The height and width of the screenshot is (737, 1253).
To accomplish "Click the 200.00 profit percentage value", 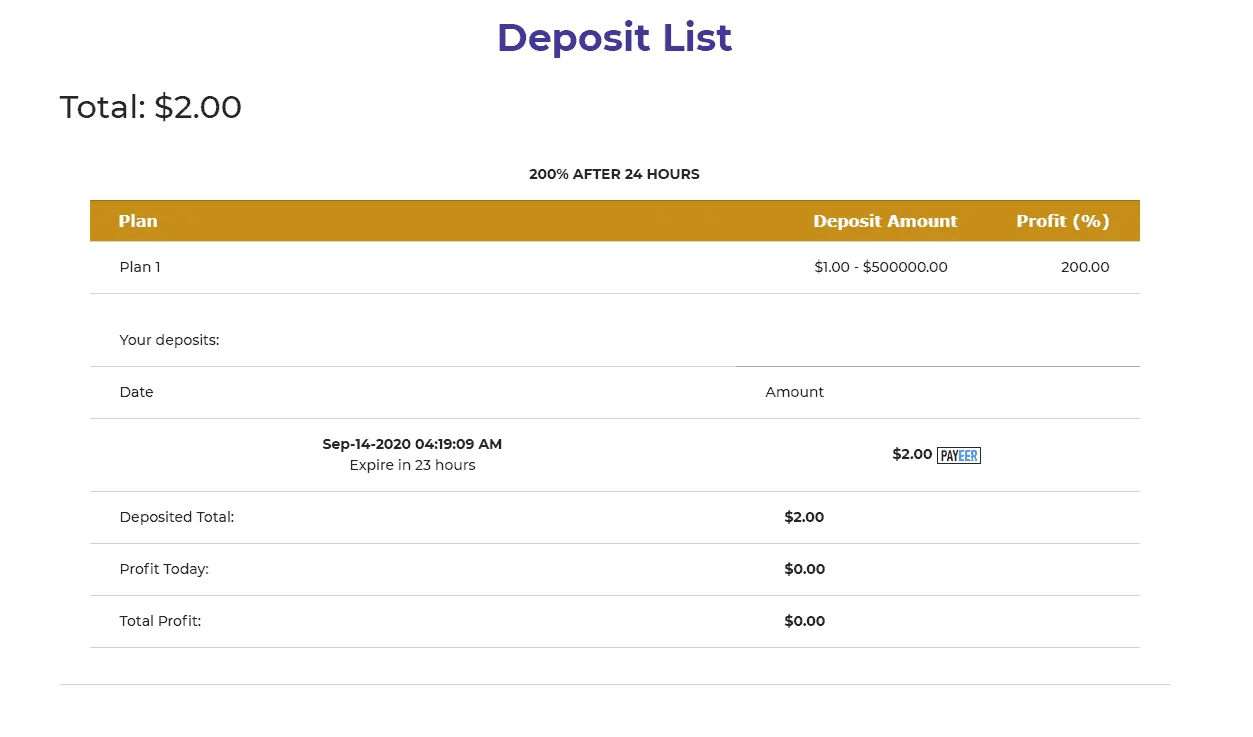I will pyautogui.click(x=1085, y=267).
